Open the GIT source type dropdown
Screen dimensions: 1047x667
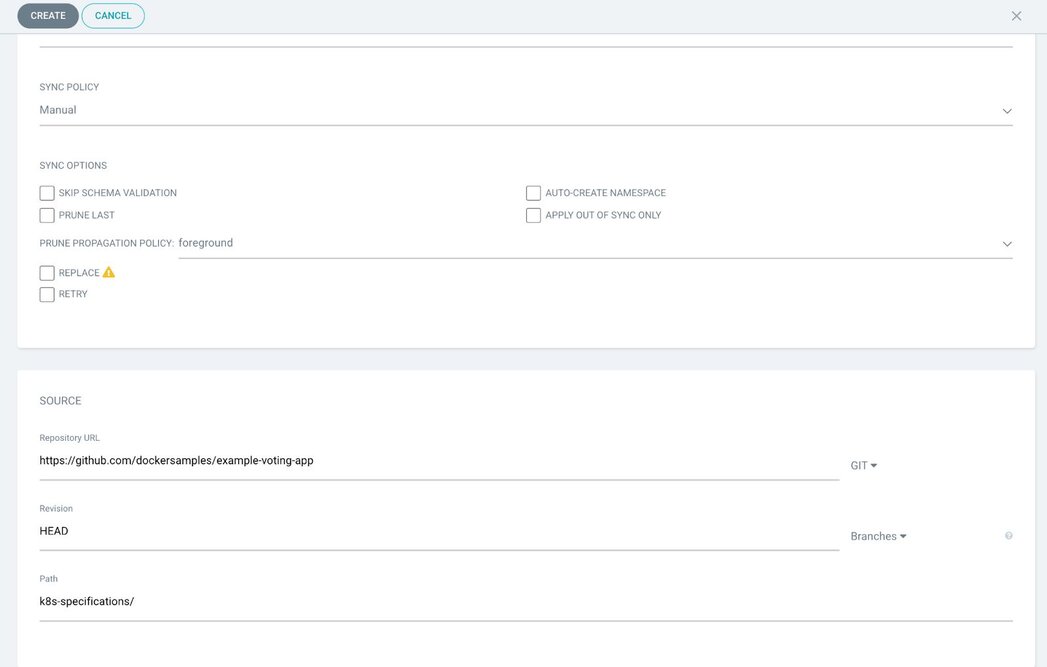click(863, 465)
